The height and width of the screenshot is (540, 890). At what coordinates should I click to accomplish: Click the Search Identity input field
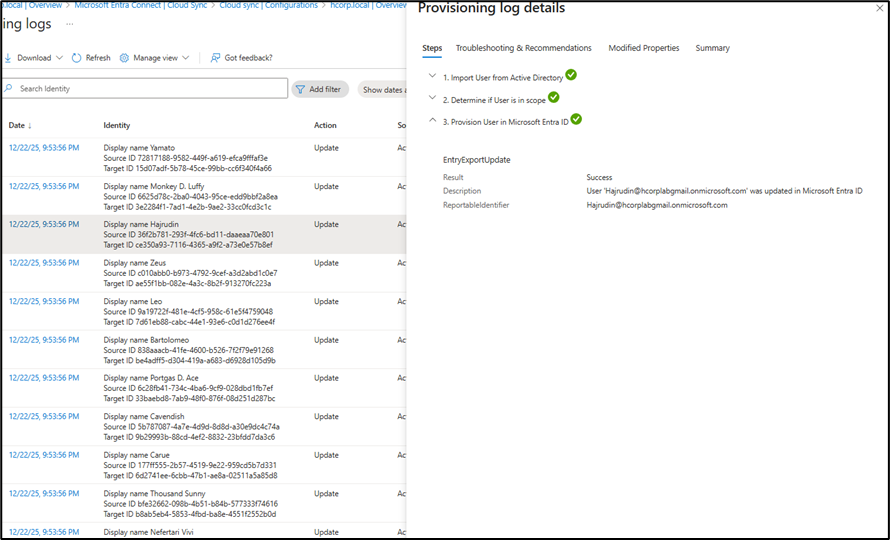(x=150, y=89)
